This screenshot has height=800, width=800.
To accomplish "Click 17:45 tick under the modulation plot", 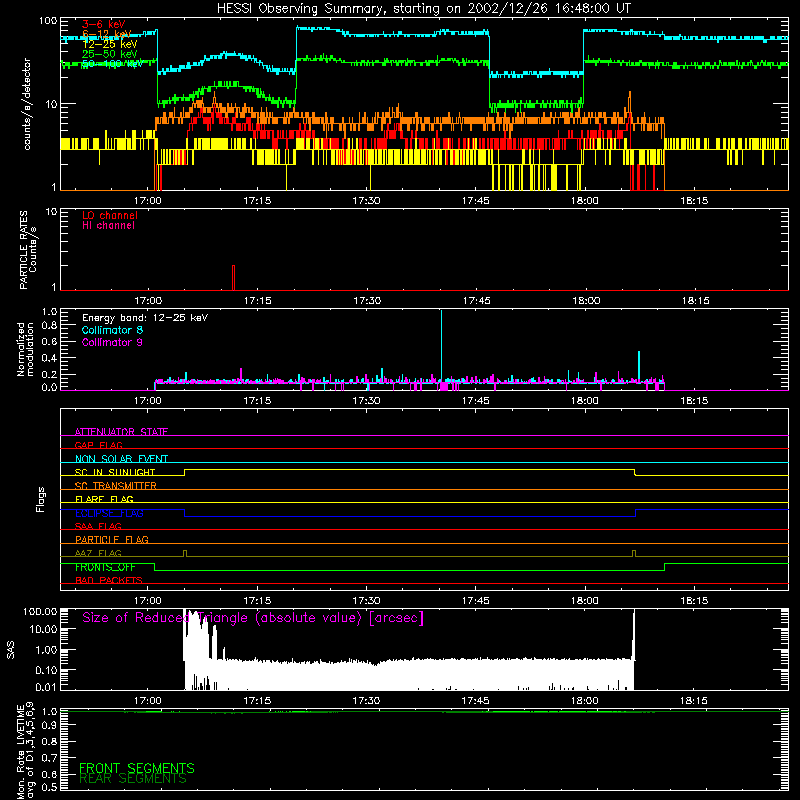I will 476,401.
